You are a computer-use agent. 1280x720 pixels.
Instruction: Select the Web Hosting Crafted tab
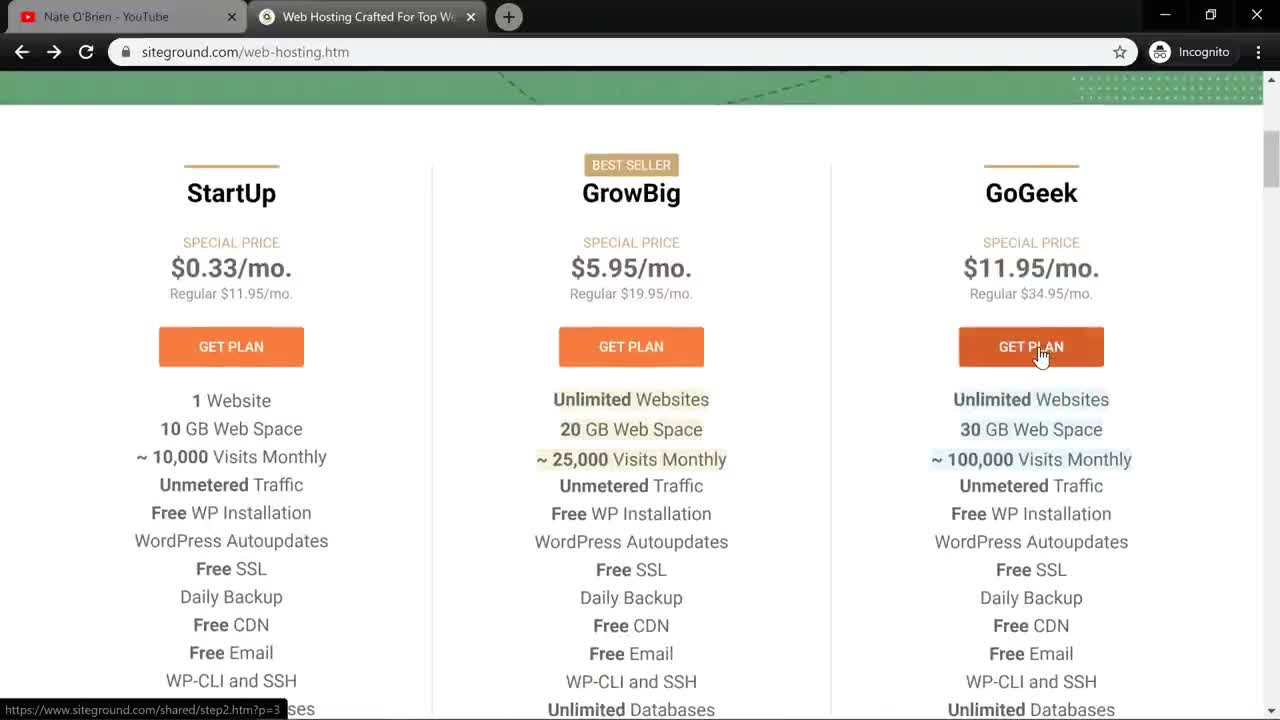tap(366, 17)
